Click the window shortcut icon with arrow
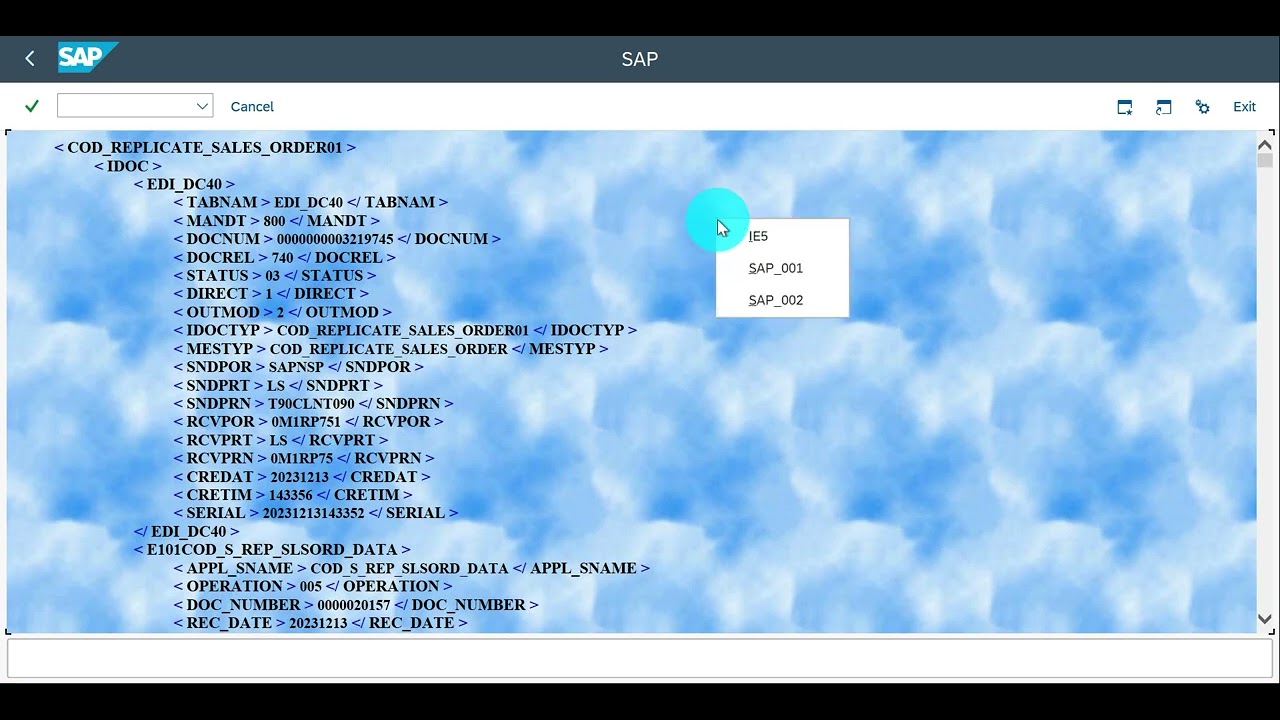The height and width of the screenshot is (720, 1280). point(1164,107)
